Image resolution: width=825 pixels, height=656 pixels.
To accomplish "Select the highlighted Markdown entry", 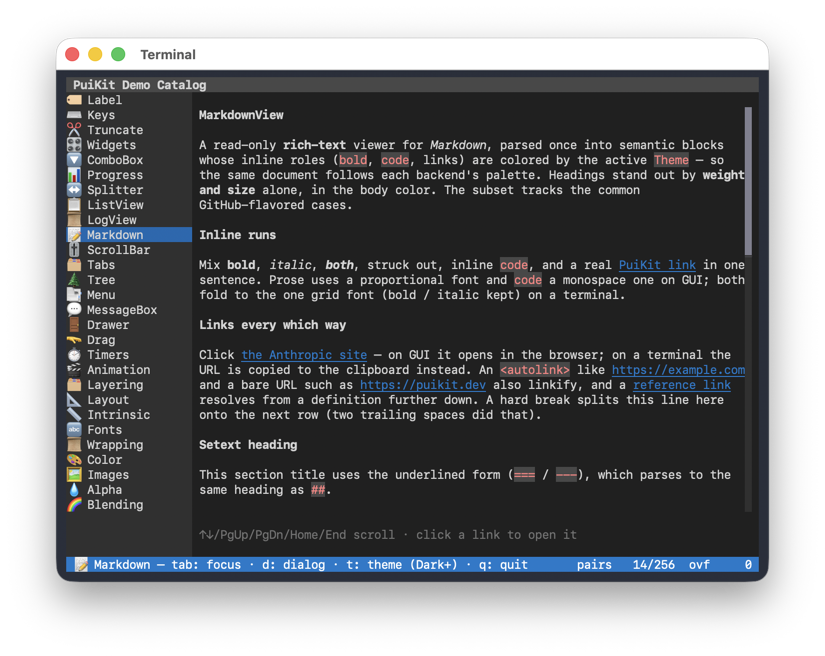I will coord(129,235).
